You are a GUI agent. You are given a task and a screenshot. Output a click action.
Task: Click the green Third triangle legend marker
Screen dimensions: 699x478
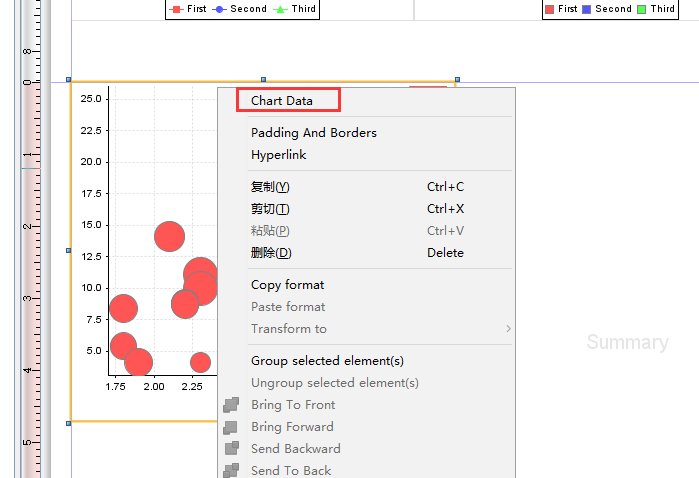(280, 9)
